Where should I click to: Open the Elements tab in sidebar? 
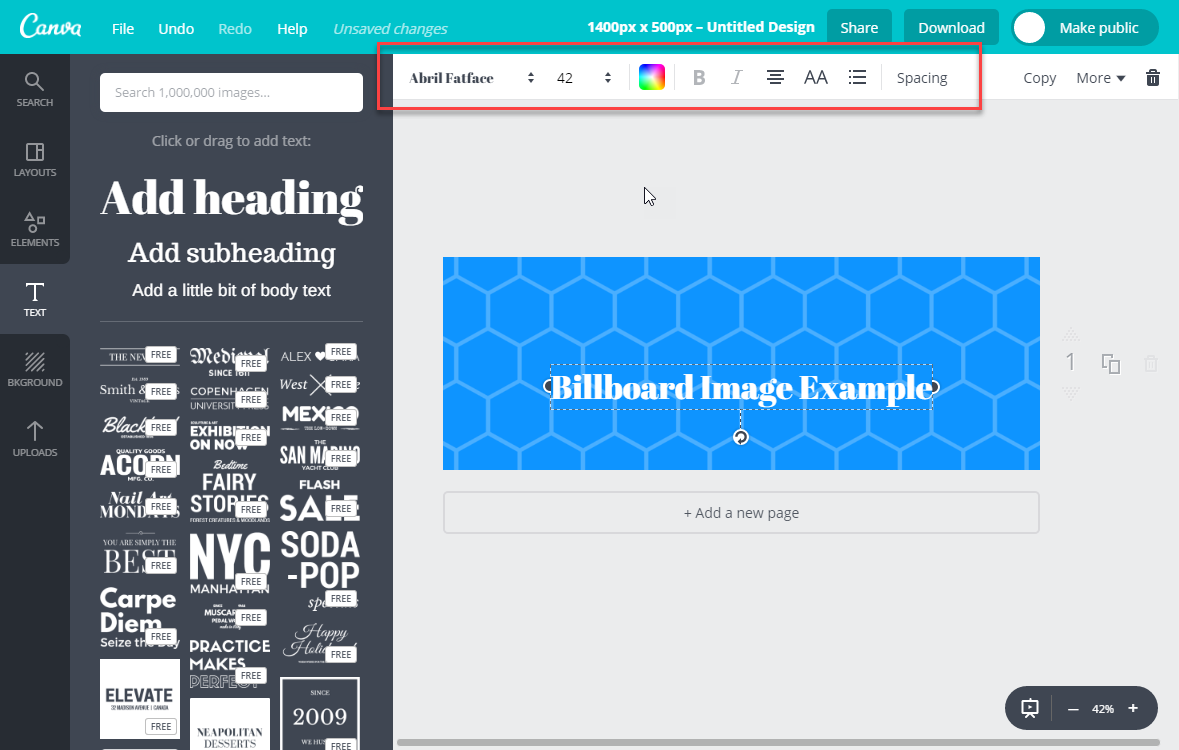tap(35, 229)
